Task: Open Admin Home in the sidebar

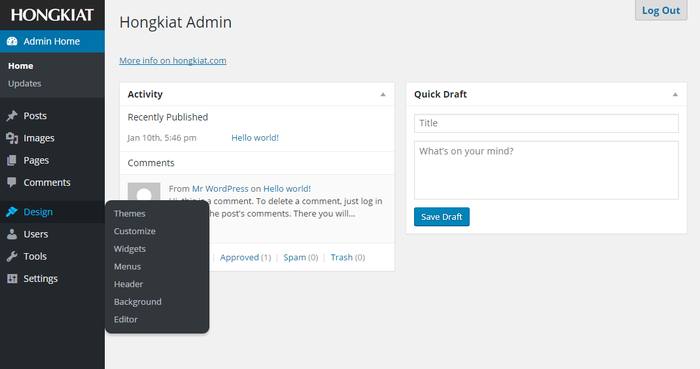Action: 52,41
